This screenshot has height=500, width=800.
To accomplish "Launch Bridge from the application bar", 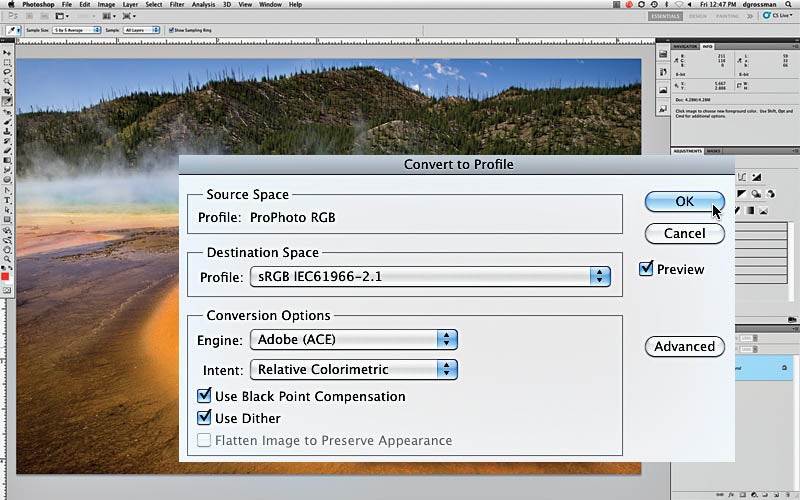I will click(x=30, y=16).
